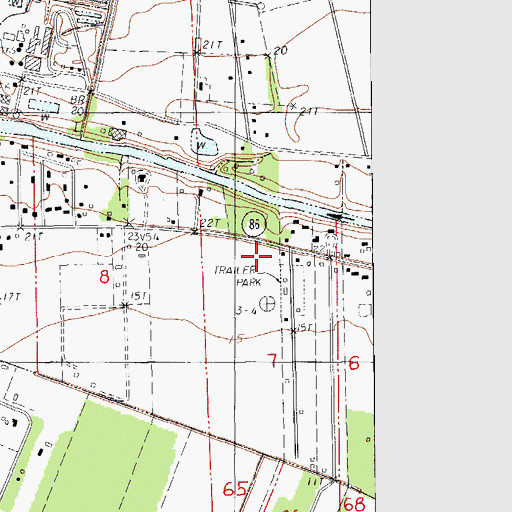The height and width of the screenshot is (512, 512).
Task: Click the red number 65
Action: point(235,489)
